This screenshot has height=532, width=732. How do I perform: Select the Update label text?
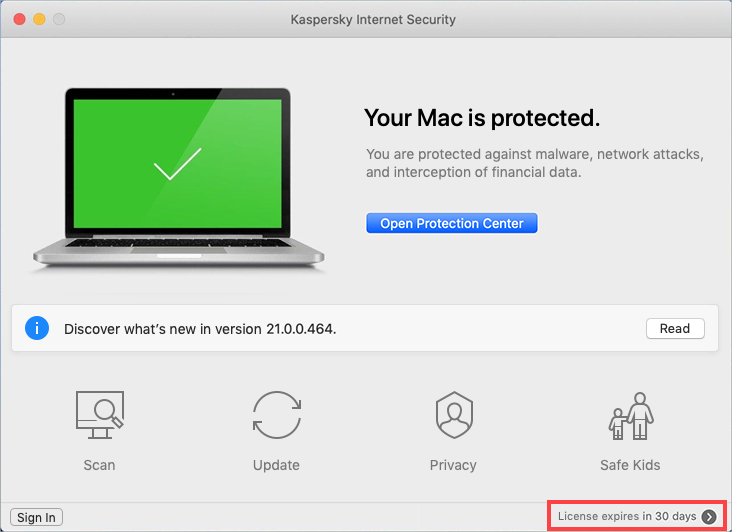click(x=276, y=465)
